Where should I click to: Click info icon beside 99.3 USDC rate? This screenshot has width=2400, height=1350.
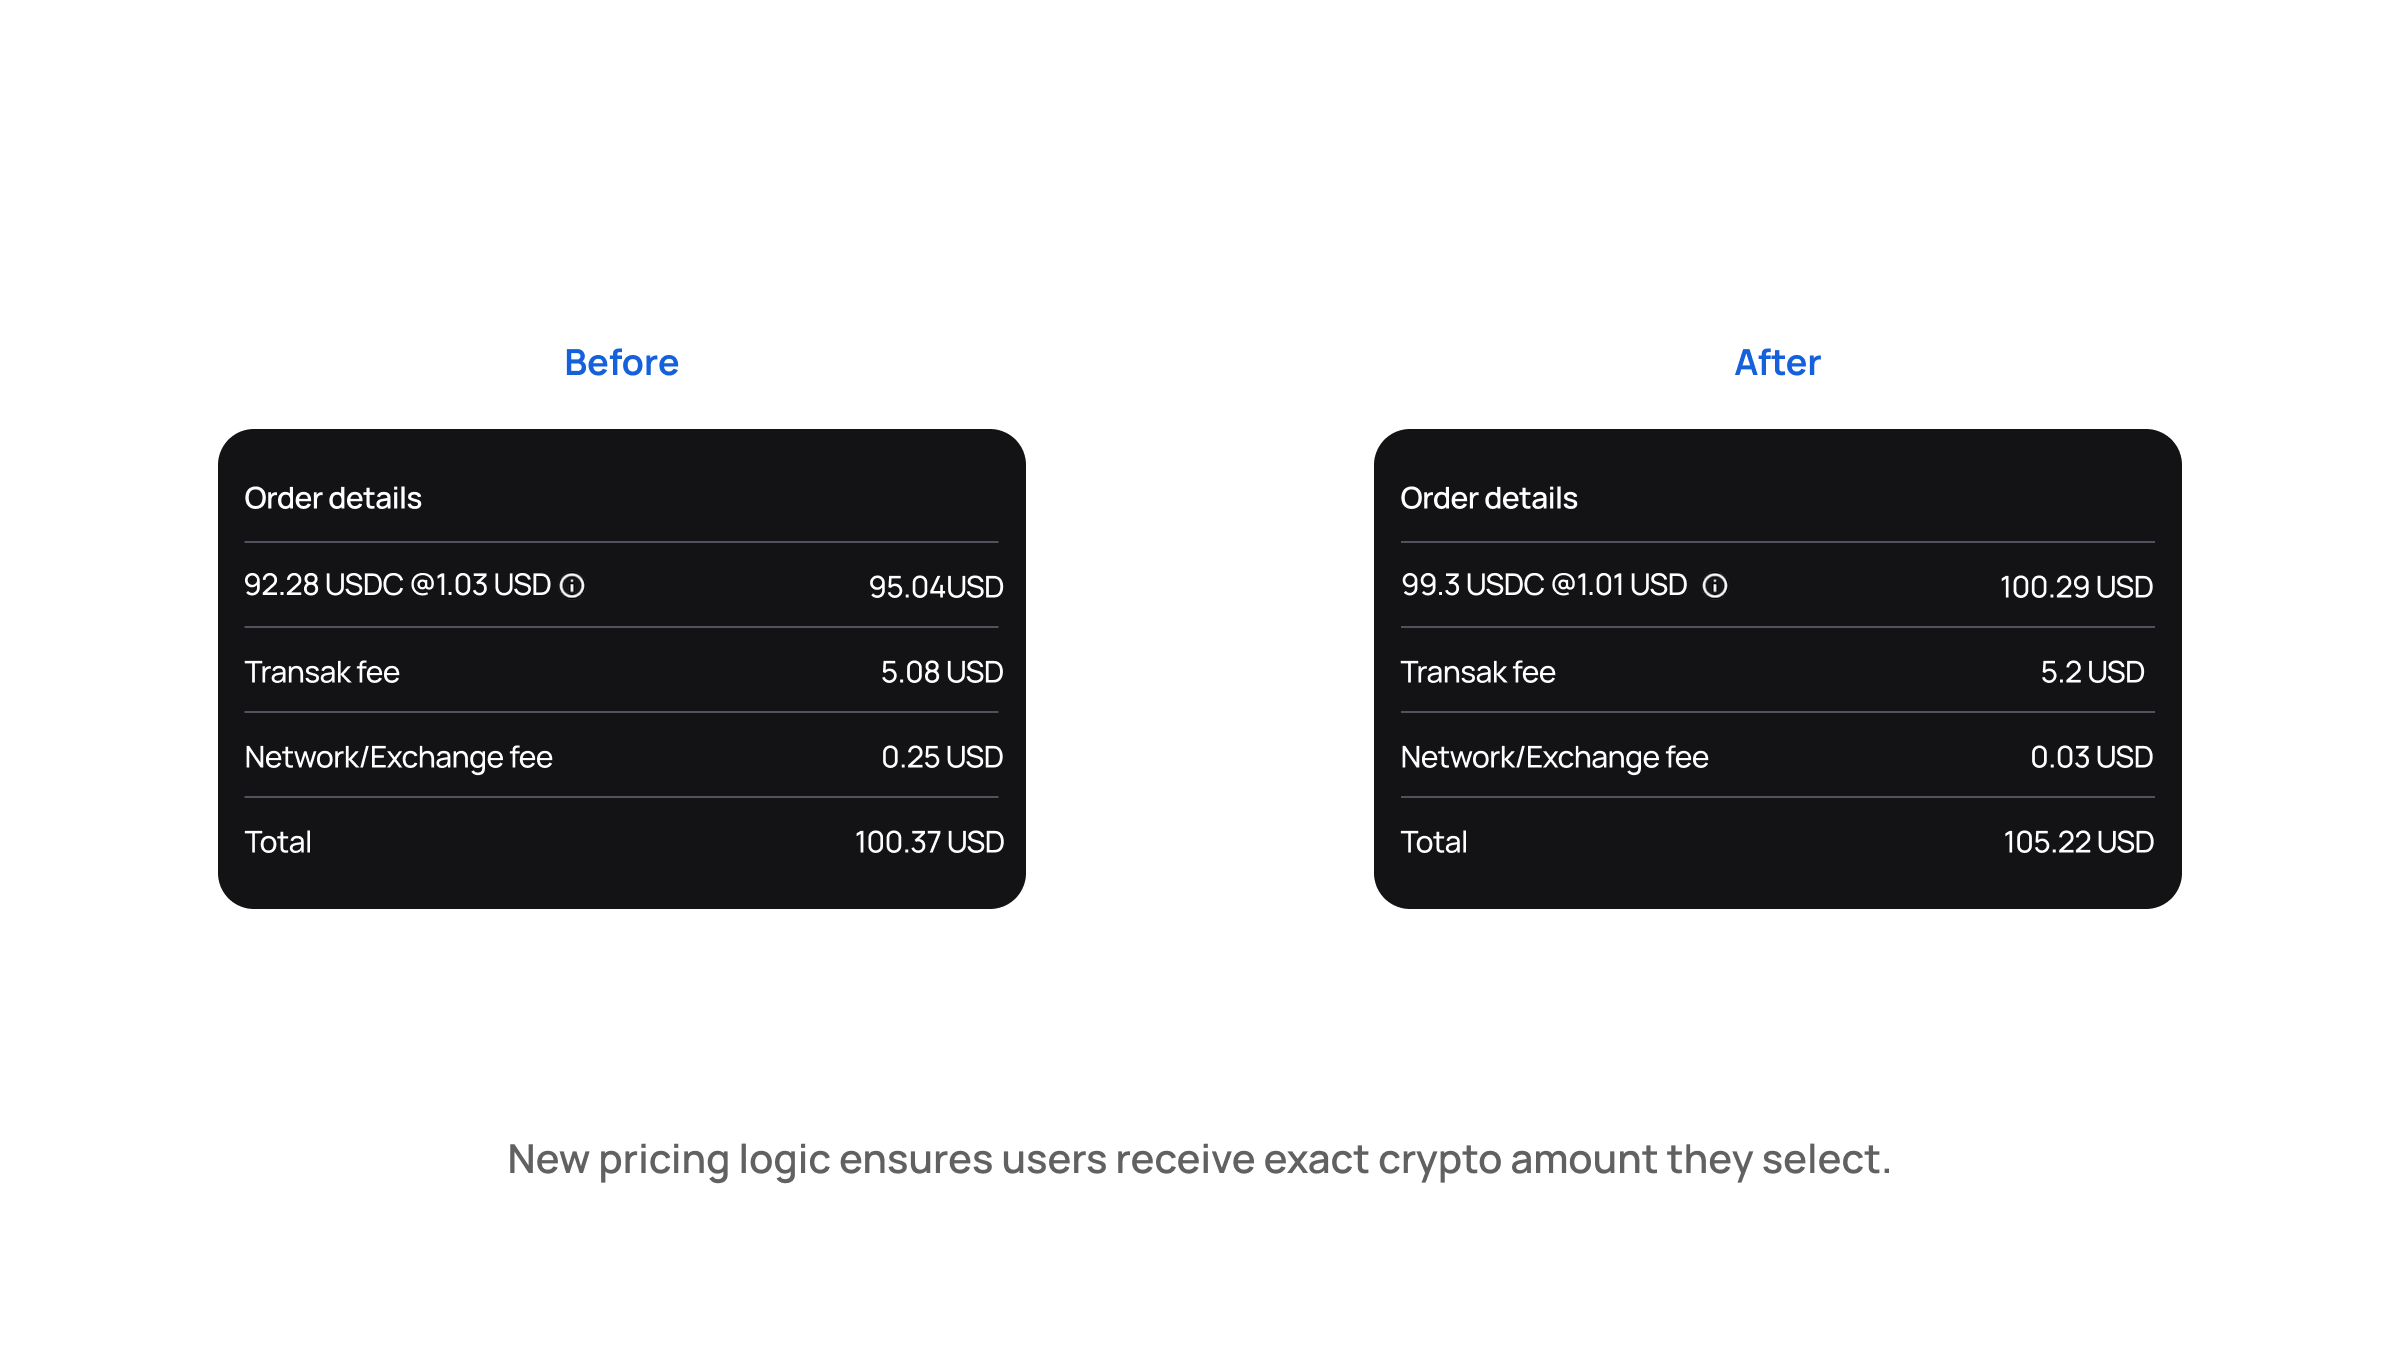1715,585
